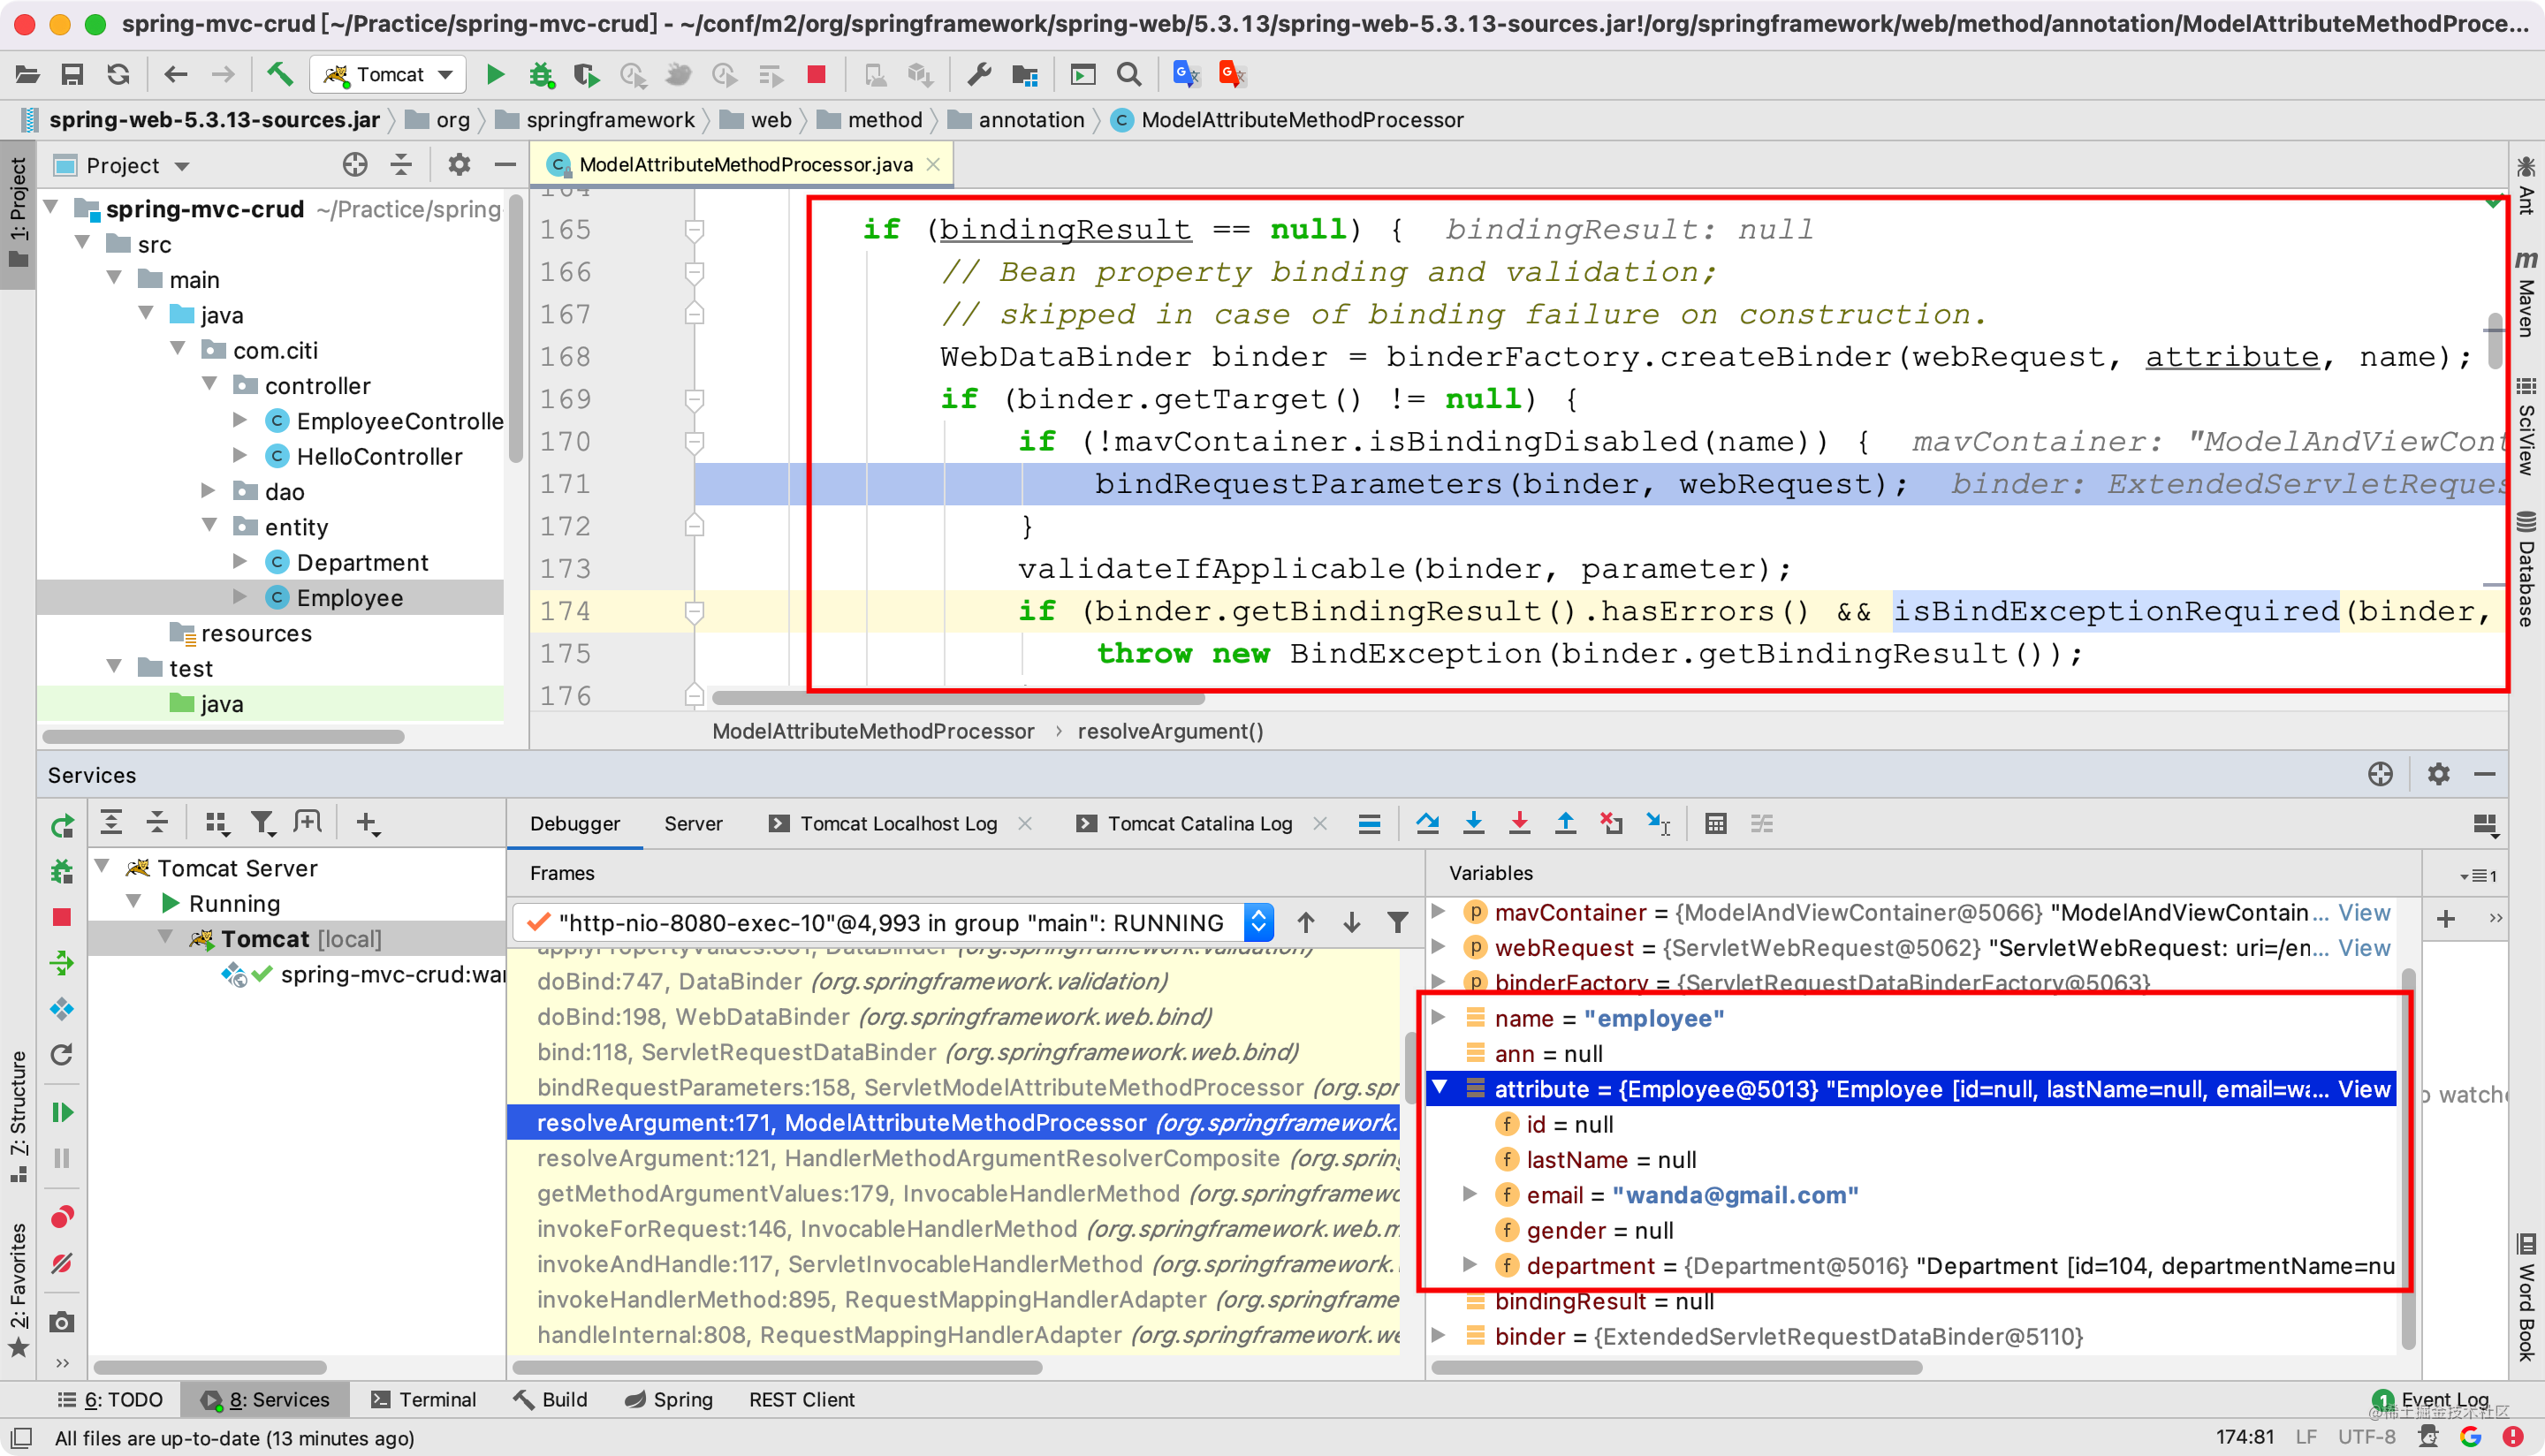Viewport: 2545px width, 1456px height.
Task: Click the Synchronize refresh toolbar icon
Action: 118,74
